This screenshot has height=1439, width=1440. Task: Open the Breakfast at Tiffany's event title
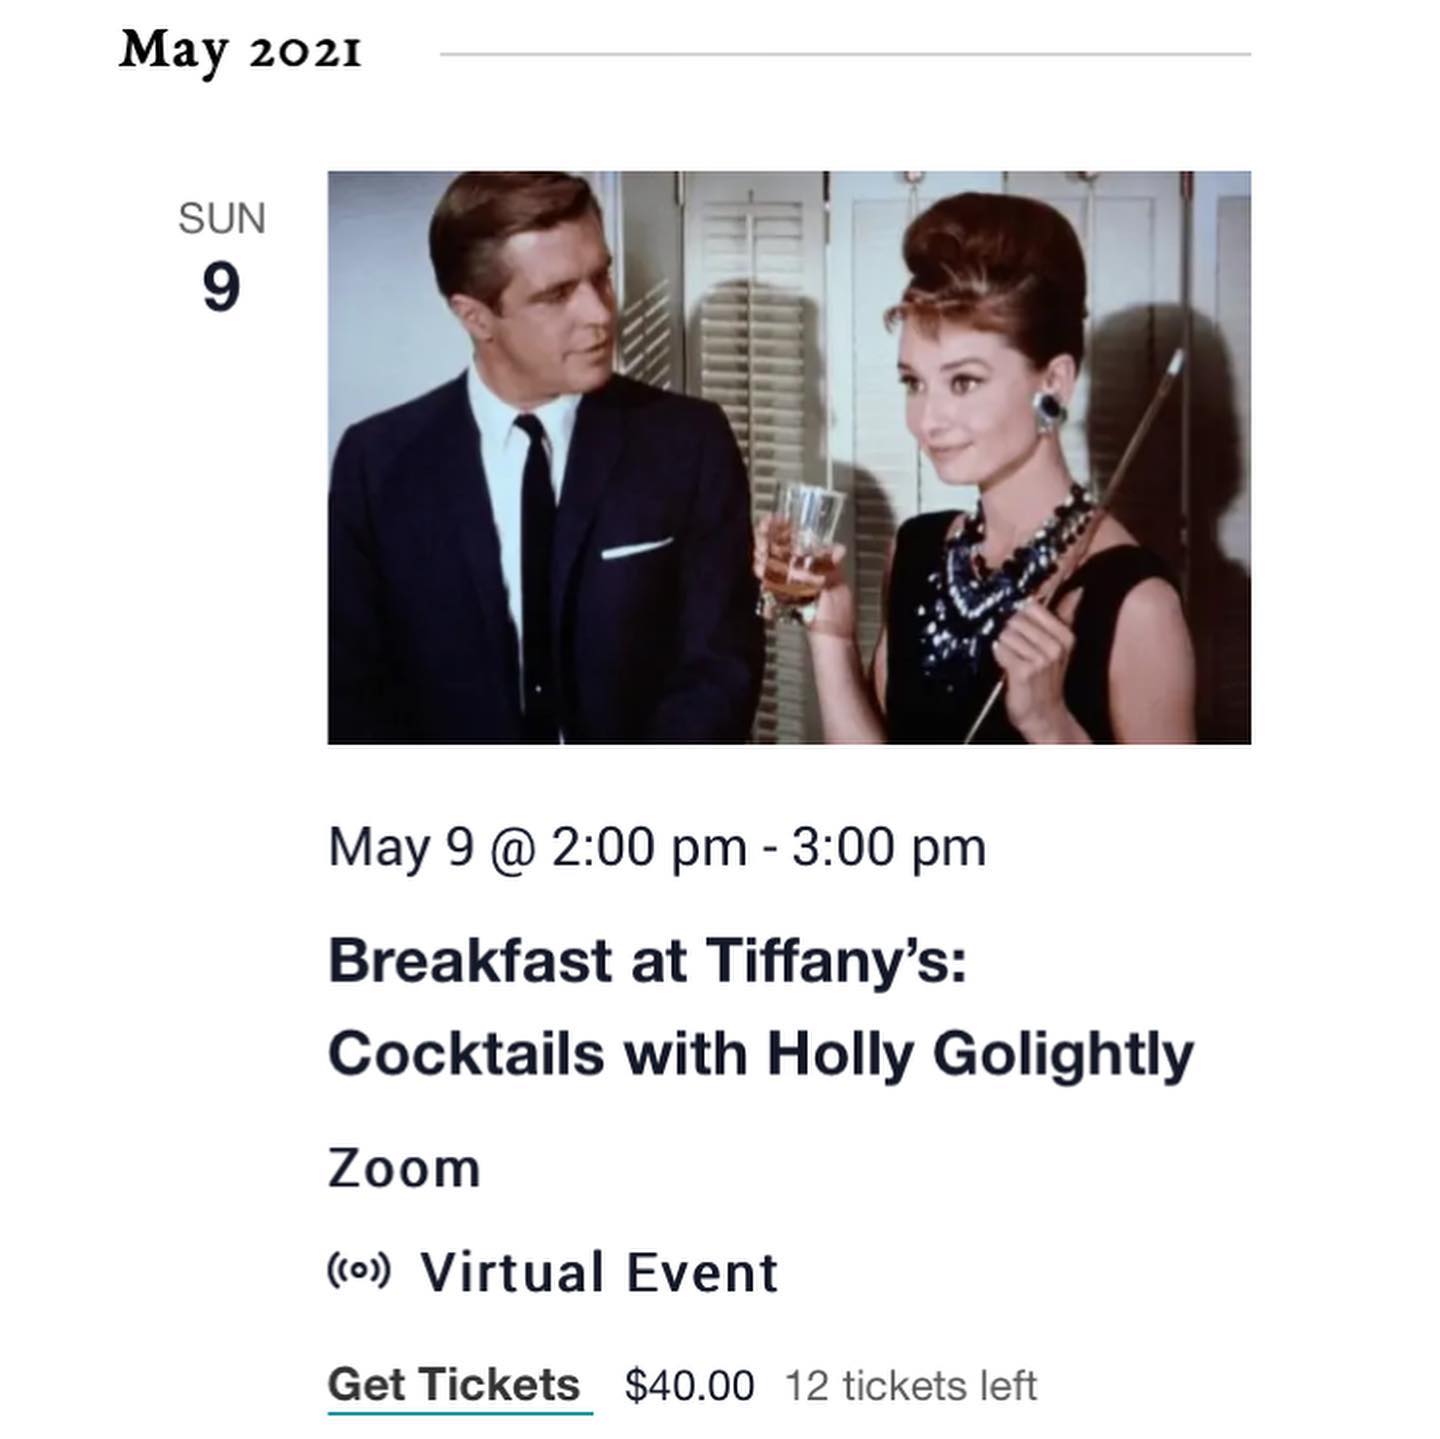648,960
